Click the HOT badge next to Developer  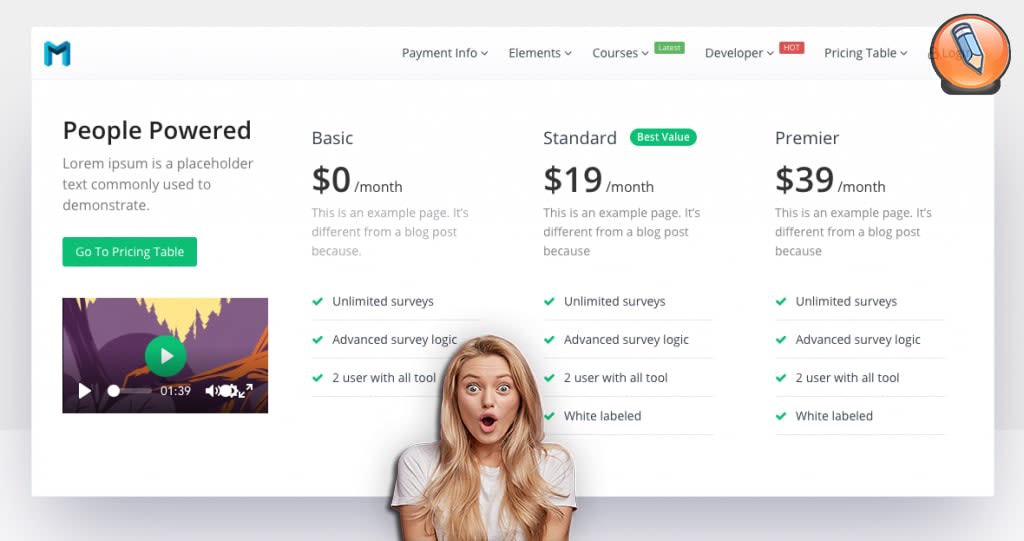point(792,48)
